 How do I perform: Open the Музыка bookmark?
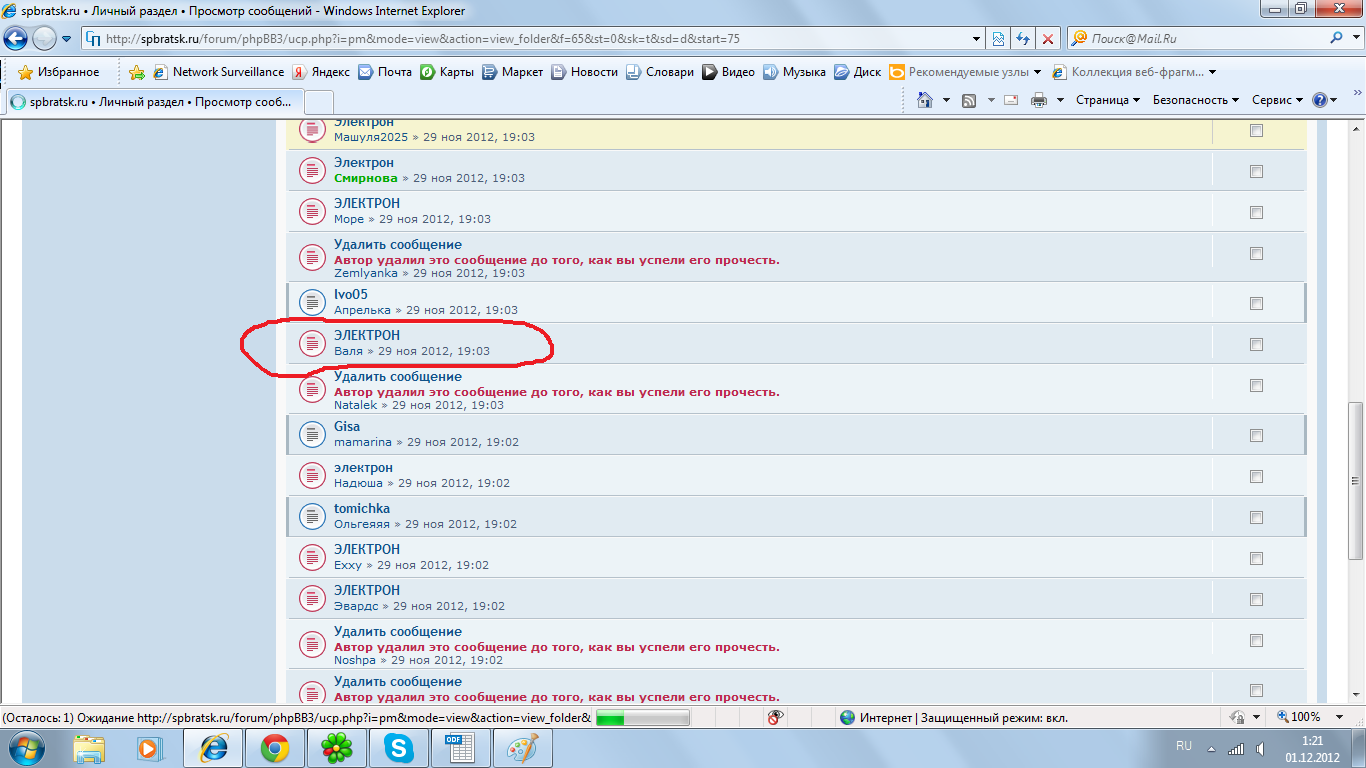click(x=795, y=72)
